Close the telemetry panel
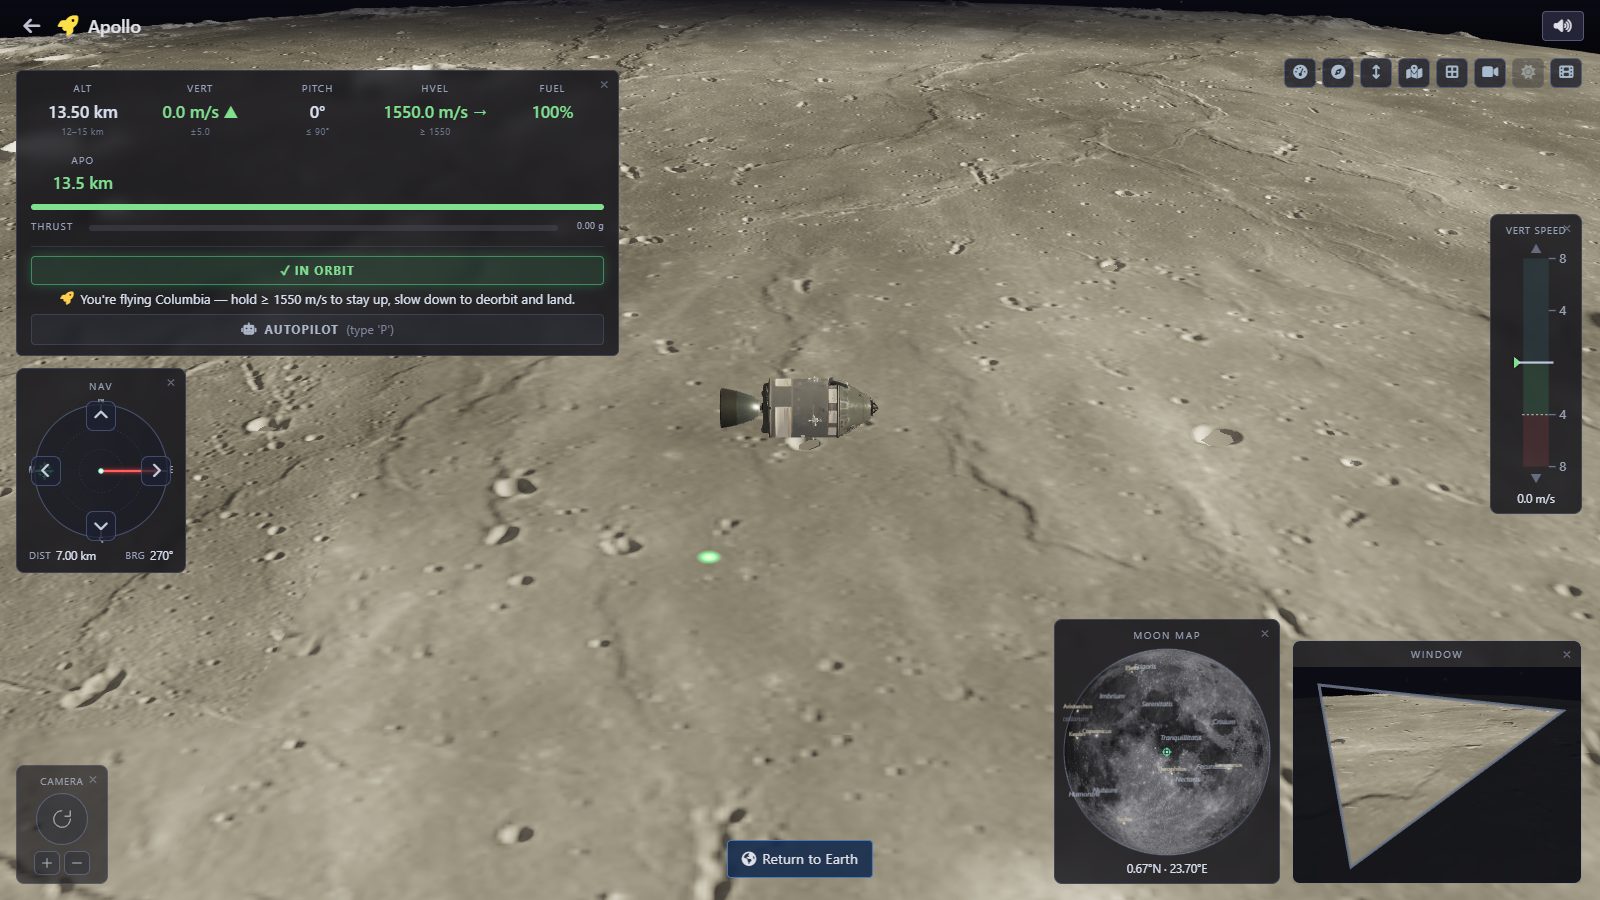1600x900 pixels. (604, 85)
